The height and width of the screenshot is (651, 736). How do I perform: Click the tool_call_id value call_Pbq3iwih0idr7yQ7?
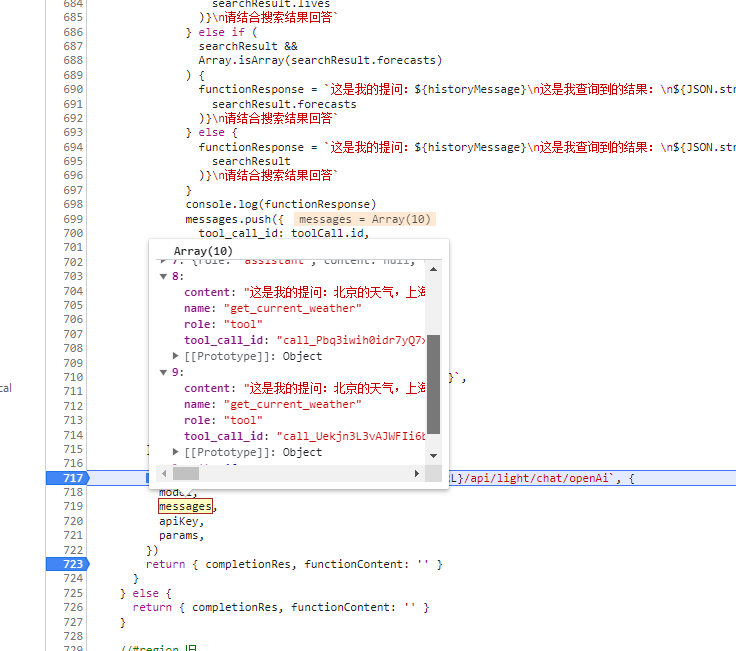(x=351, y=340)
